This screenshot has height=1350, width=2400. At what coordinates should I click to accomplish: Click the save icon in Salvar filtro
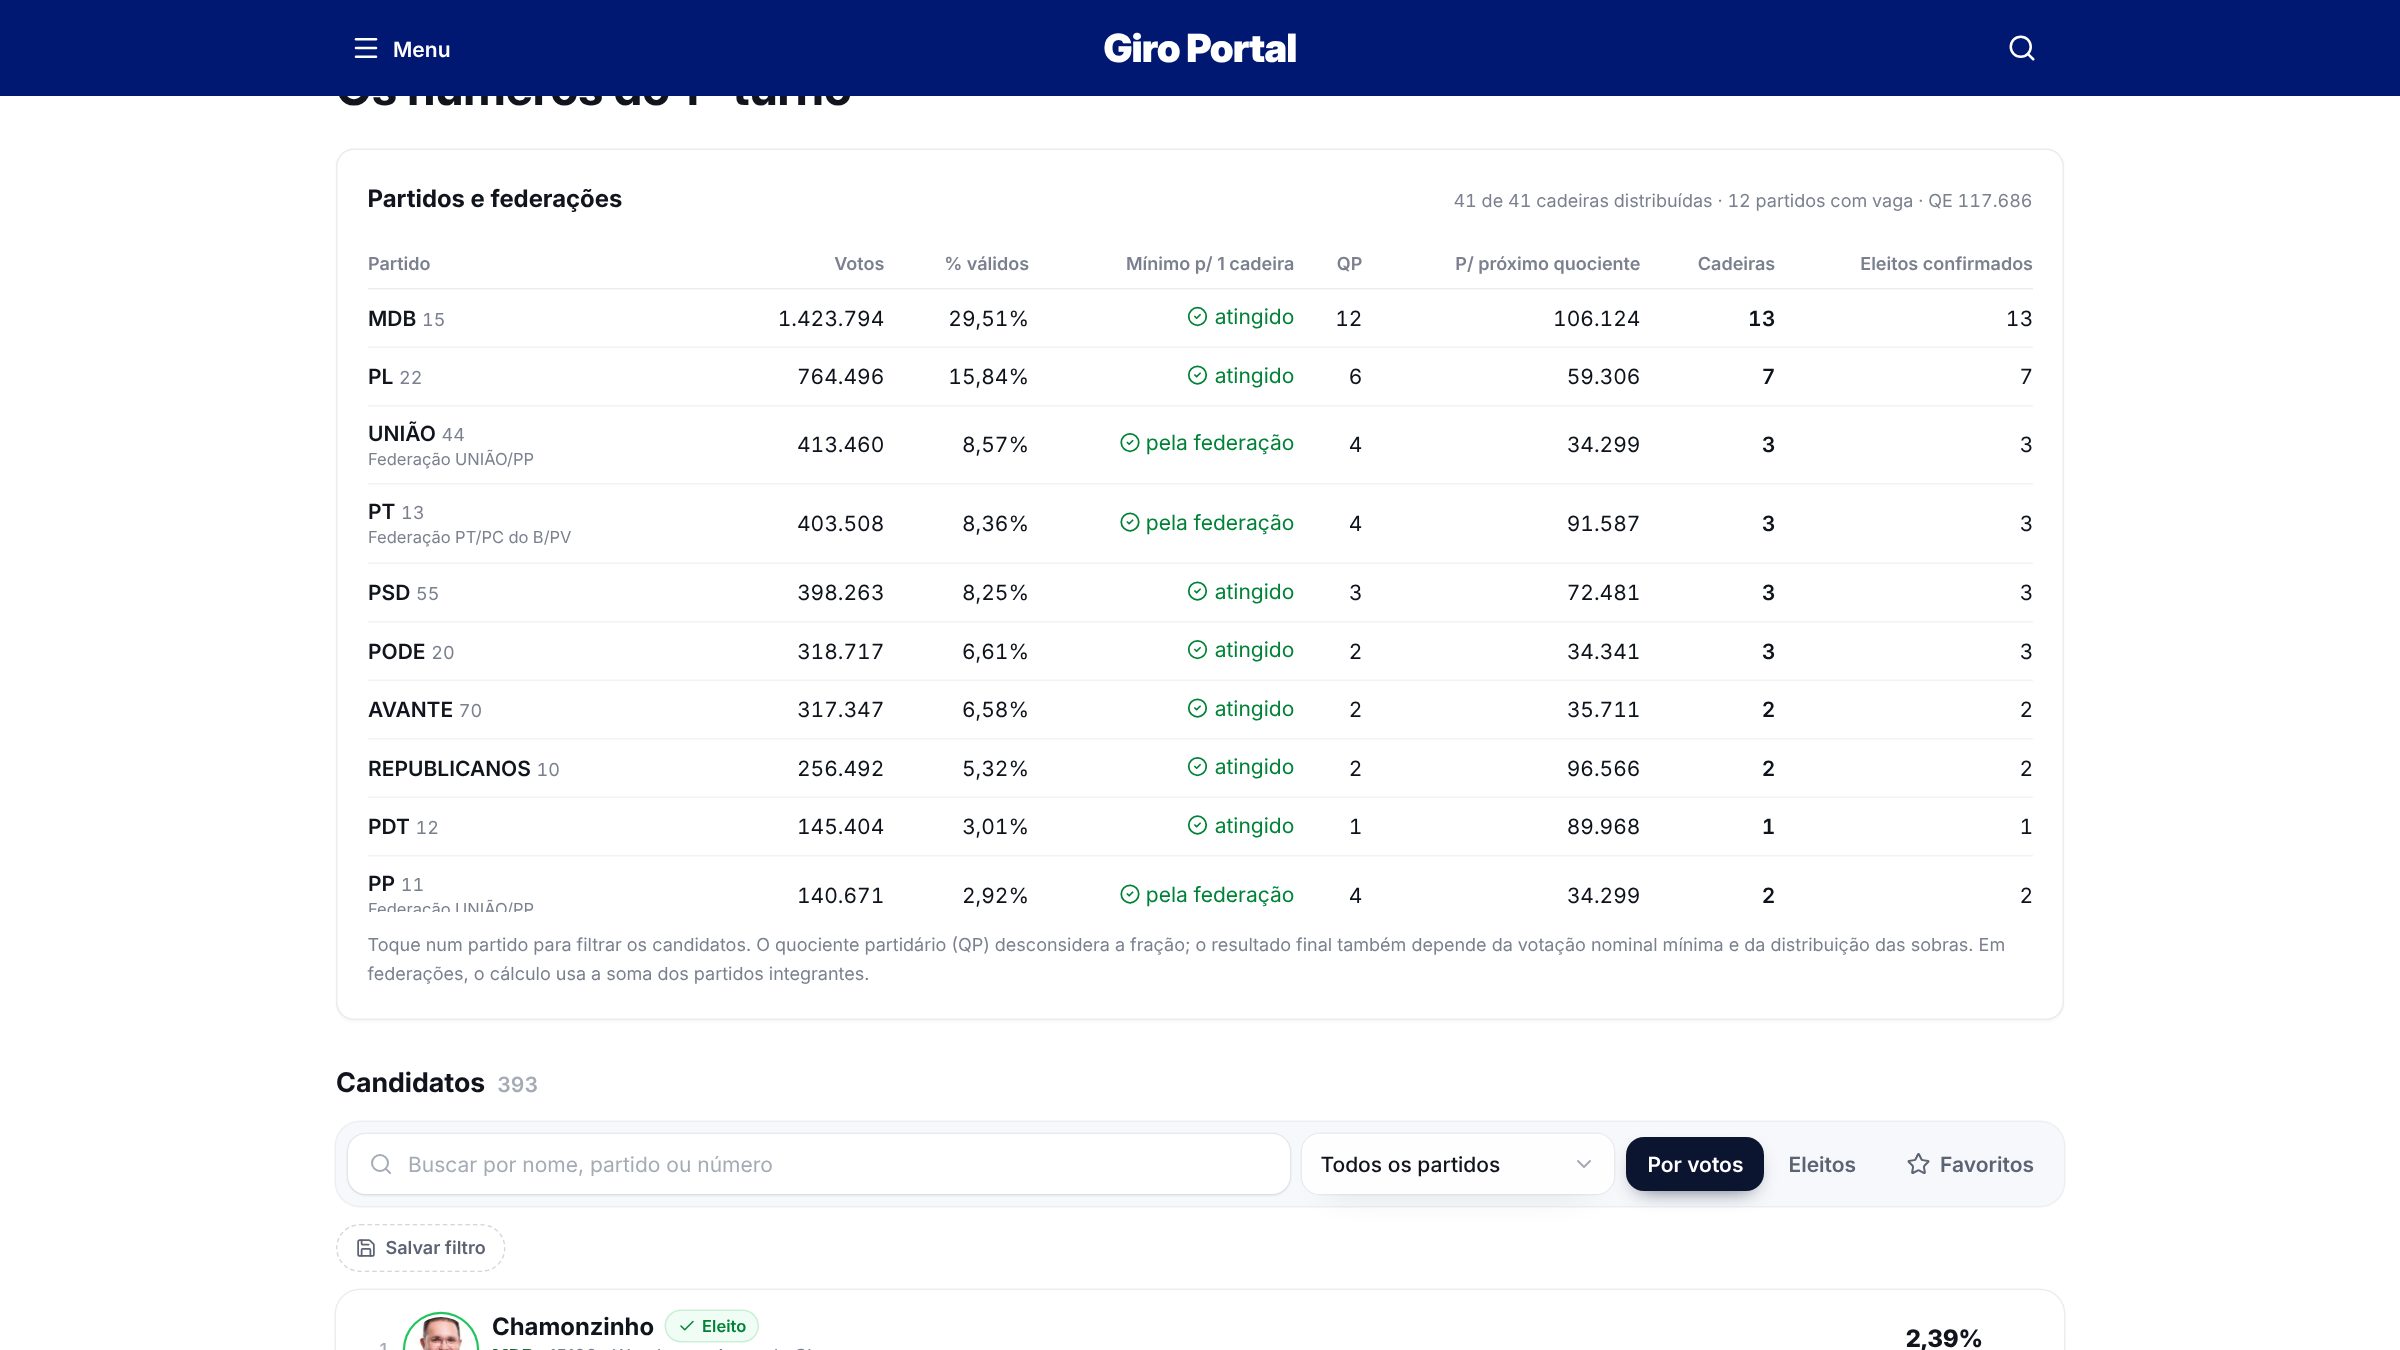[366, 1248]
